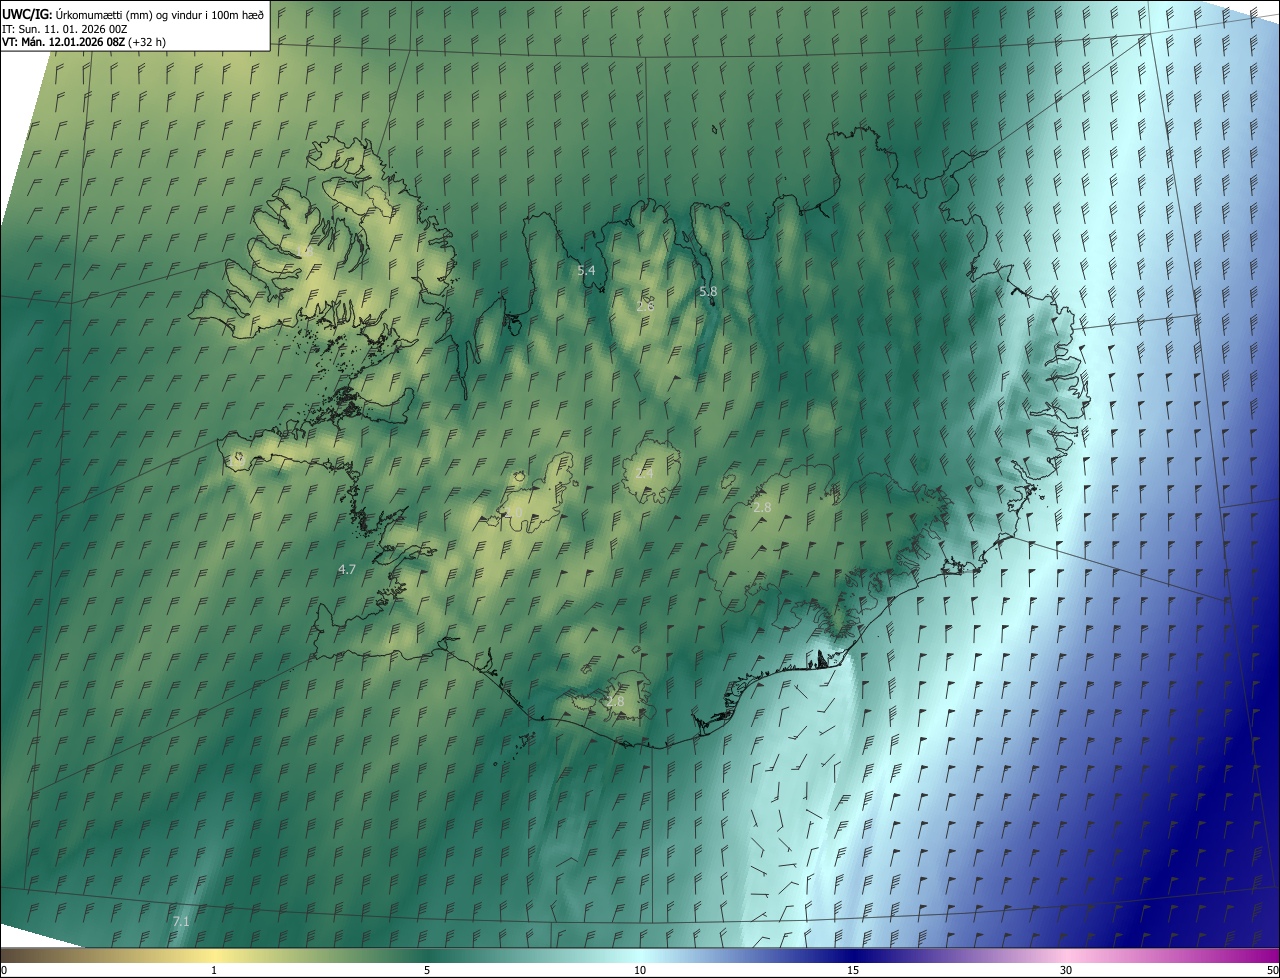Click the 5.4 value label on the map
Viewport: 1280px width, 978px height.
click(x=586, y=271)
